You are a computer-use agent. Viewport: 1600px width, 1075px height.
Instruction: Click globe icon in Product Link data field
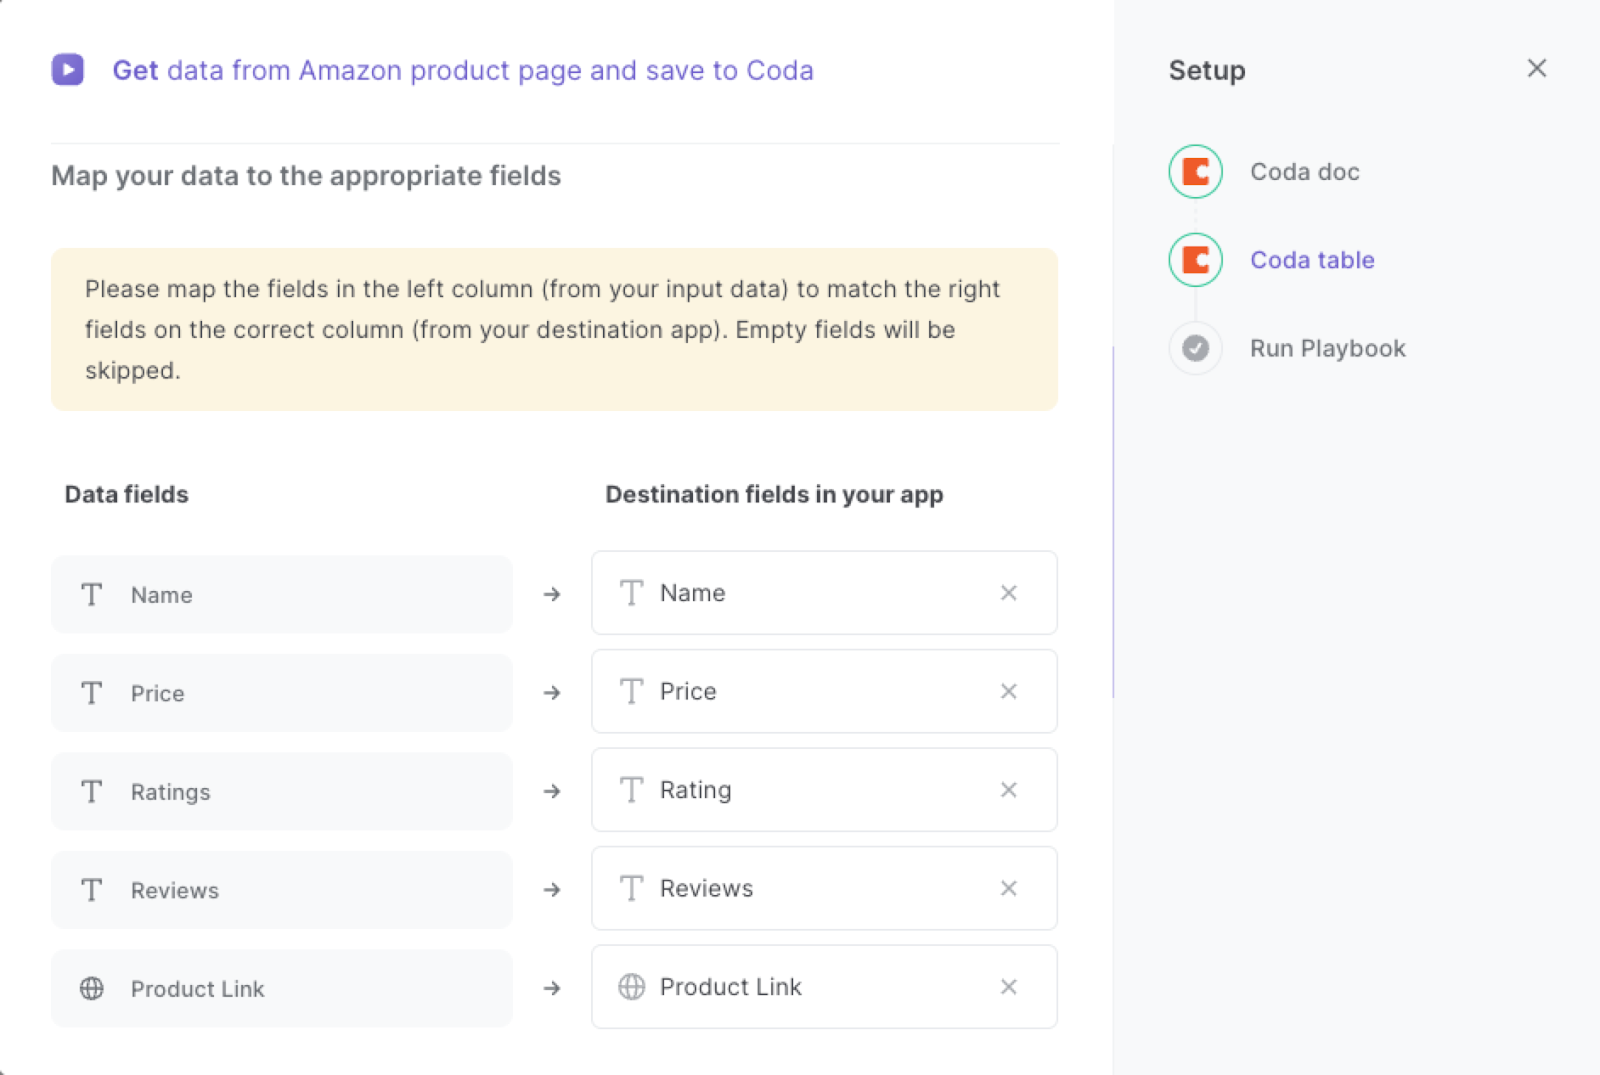click(92, 989)
